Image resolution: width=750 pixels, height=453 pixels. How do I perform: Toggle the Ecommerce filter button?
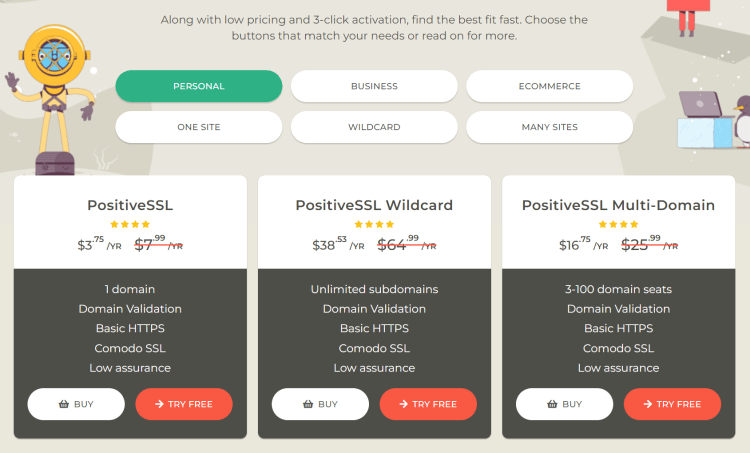pyautogui.click(x=550, y=86)
